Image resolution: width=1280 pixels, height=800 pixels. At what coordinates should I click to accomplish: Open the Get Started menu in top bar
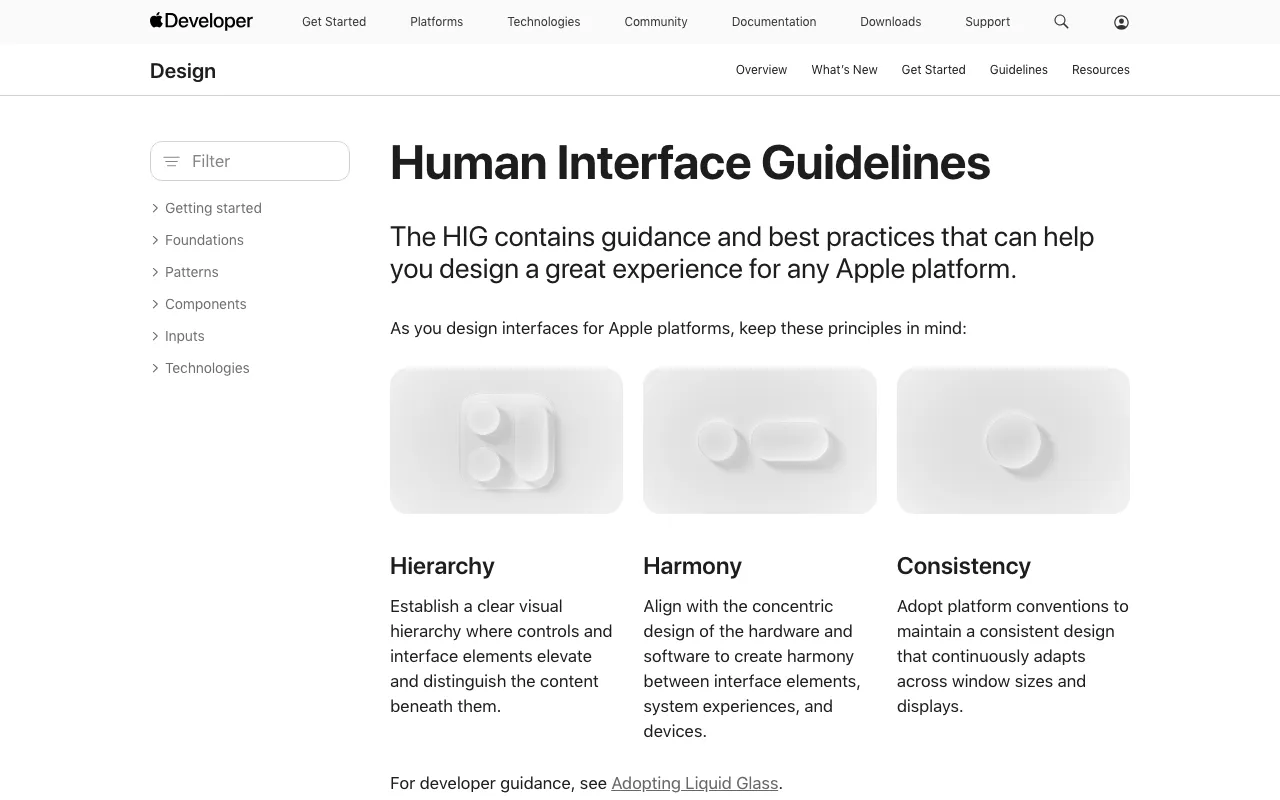pos(334,22)
